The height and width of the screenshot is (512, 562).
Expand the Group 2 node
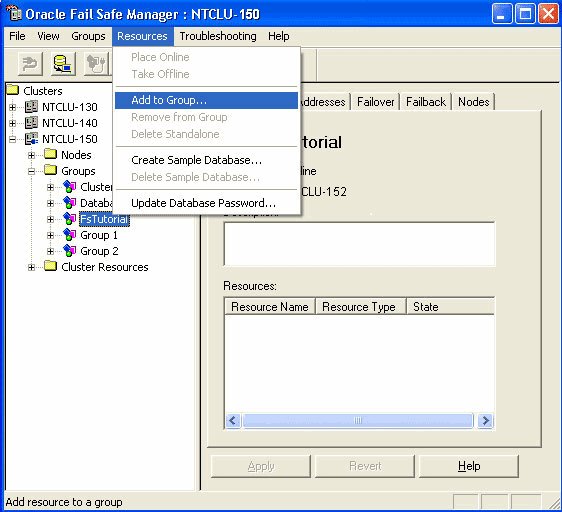pyautogui.click(x=51, y=251)
